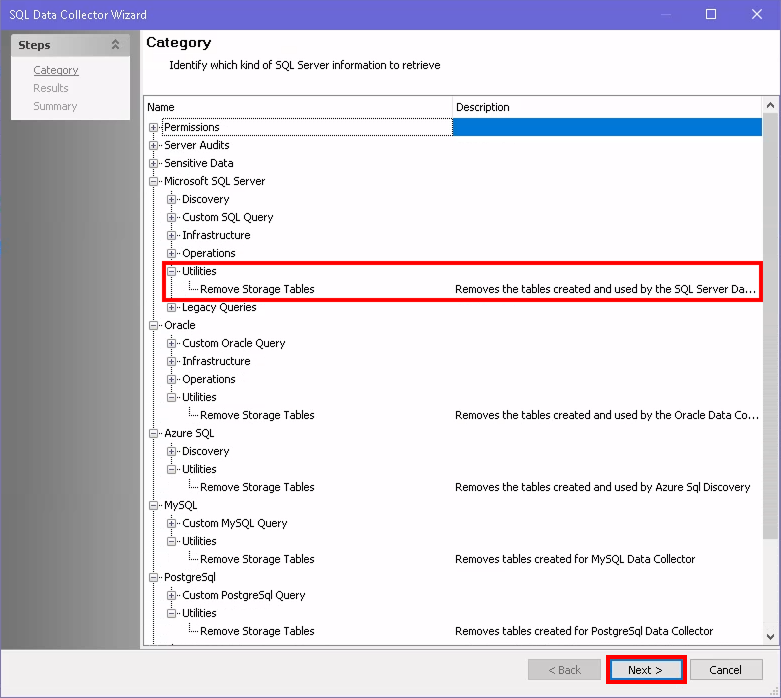Click the Next button
This screenshot has width=781, height=698.
point(646,670)
